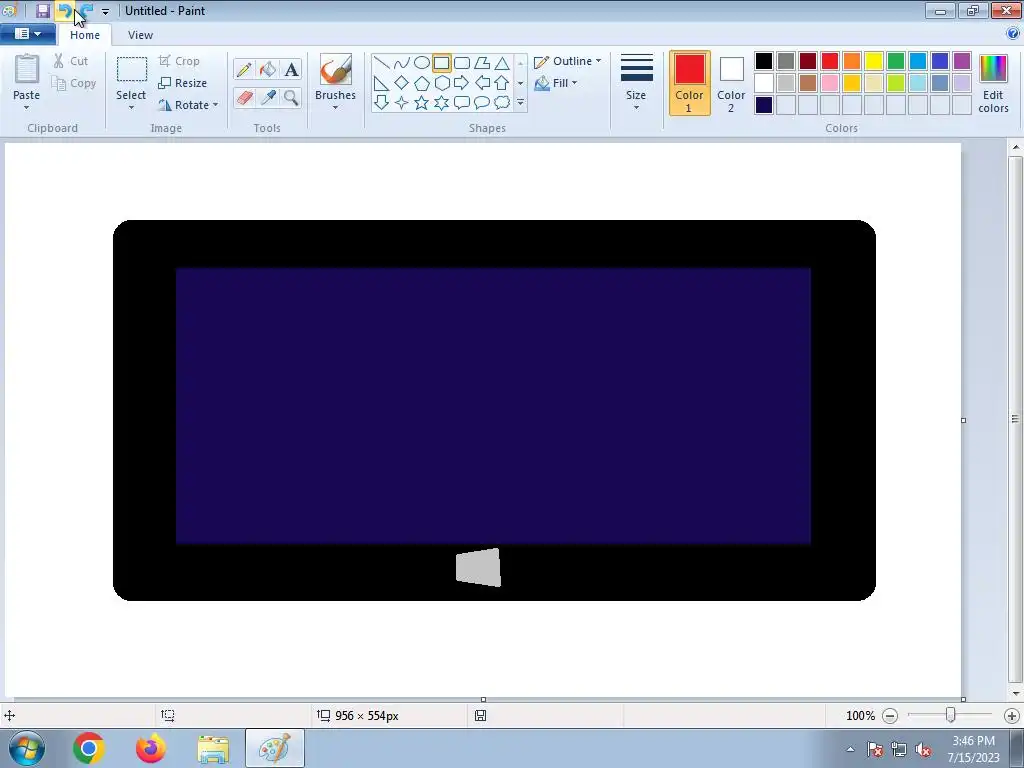Activate Color 2 selector
The width and height of the screenshot is (1024, 768).
pyautogui.click(x=731, y=84)
